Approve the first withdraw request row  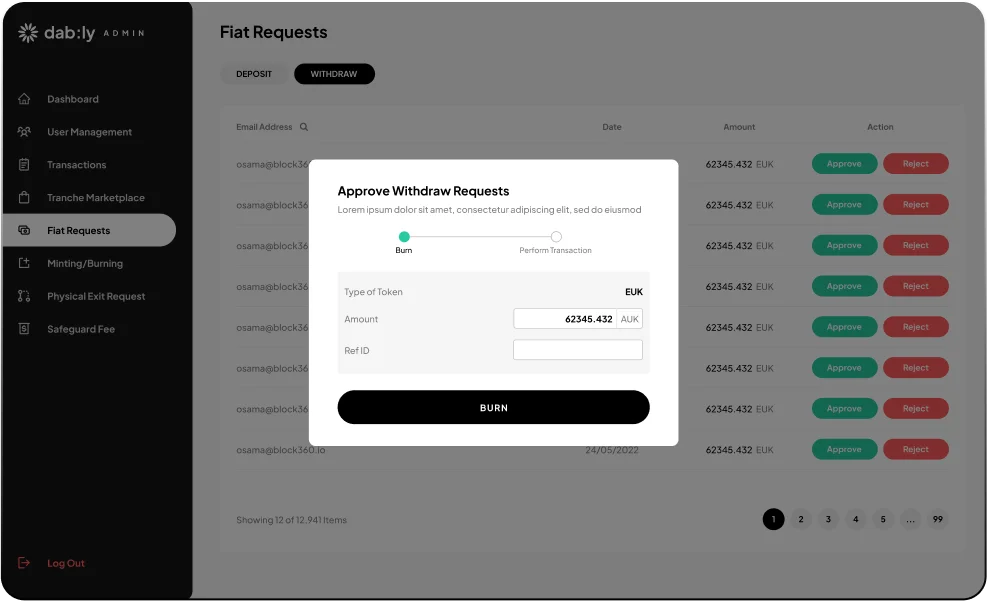coord(844,164)
